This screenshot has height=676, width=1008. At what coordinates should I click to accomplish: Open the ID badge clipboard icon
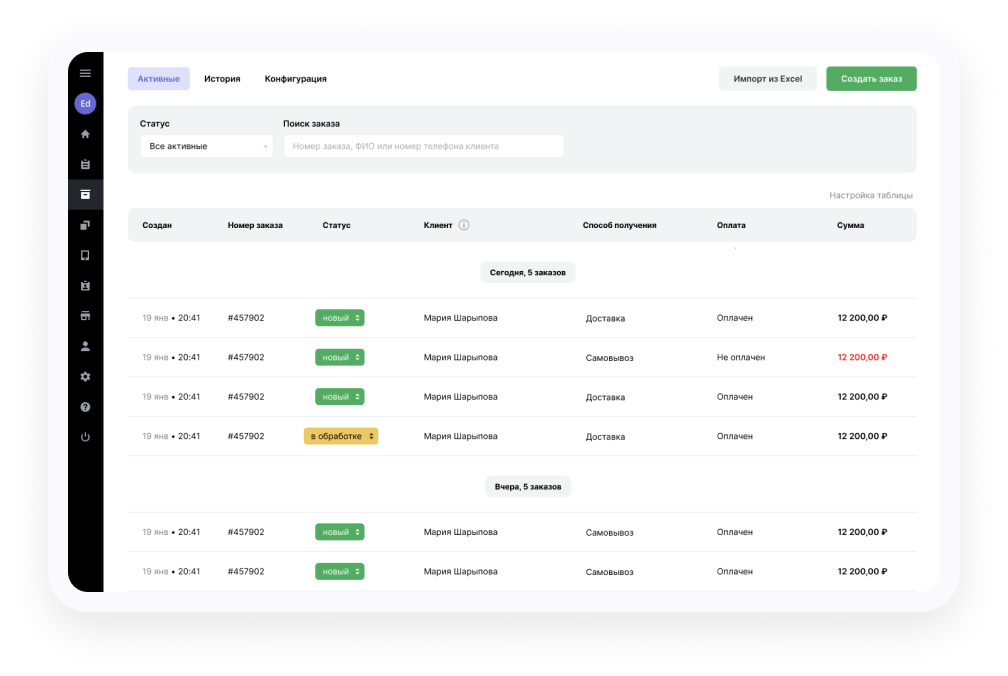(85, 285)
